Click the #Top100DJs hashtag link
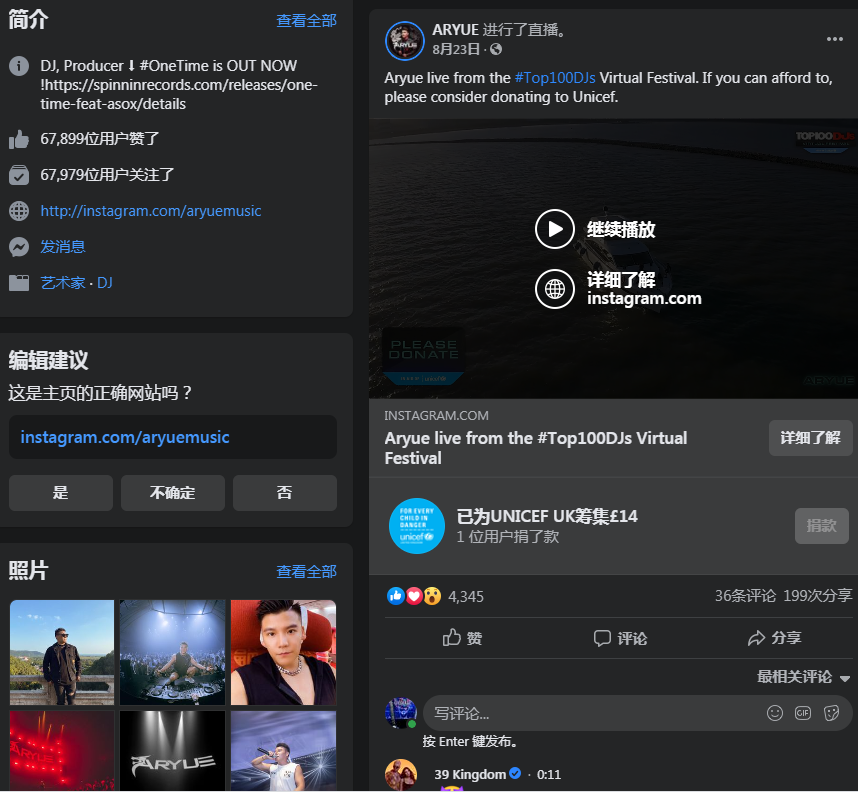Screen dimensions: 858x795 [555, 78]
